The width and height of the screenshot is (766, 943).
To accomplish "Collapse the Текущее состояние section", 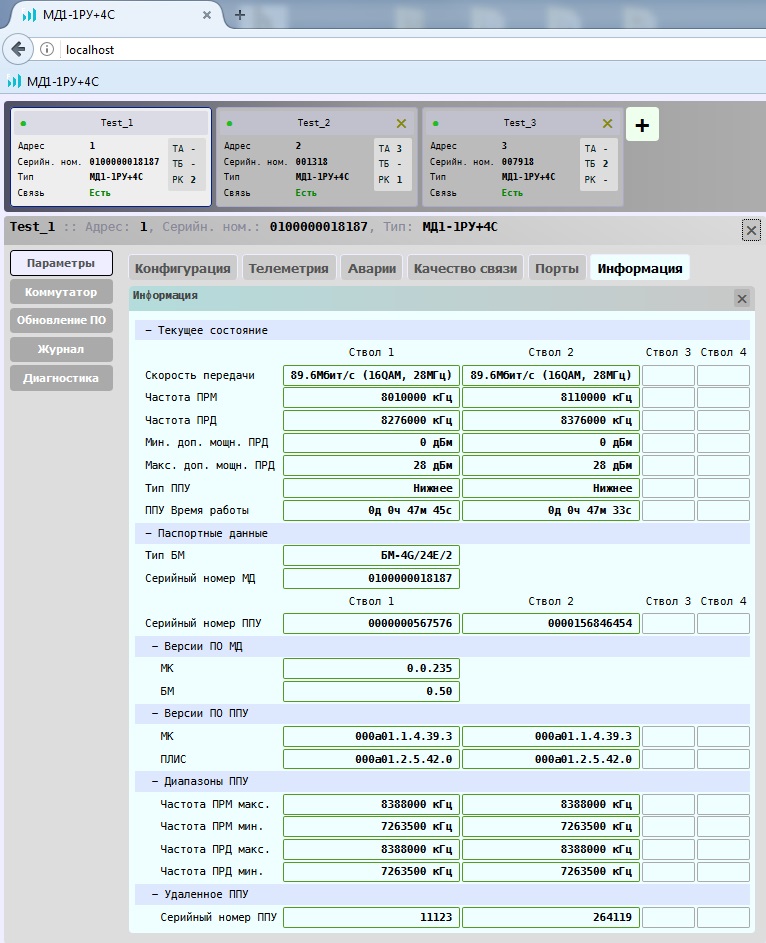I will click(x=442, y=330).
